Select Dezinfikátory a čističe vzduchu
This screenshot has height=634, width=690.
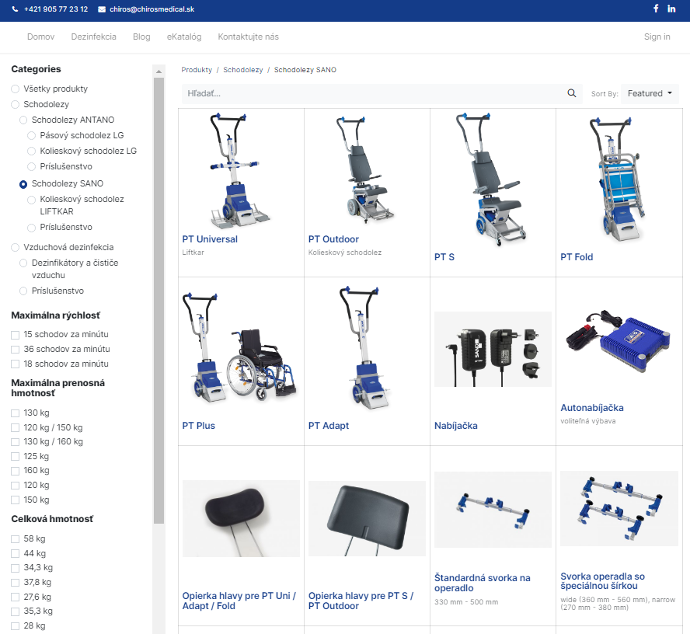click(23, 263)
